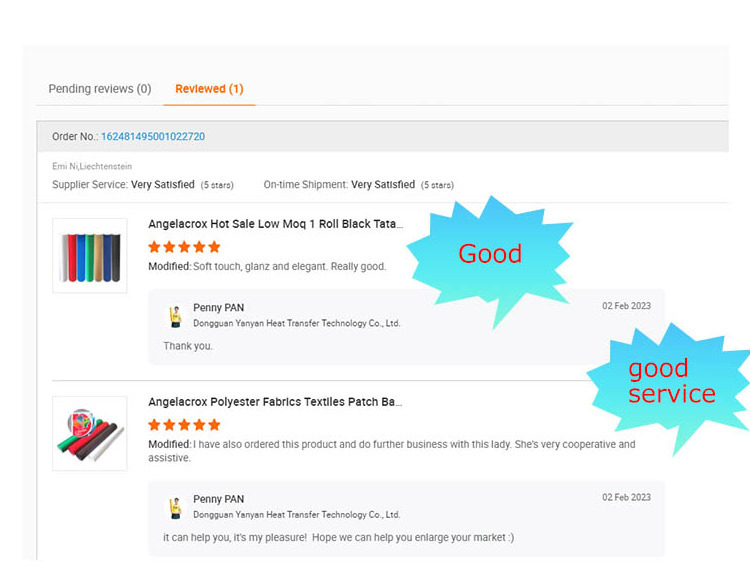The height and width of the screenshot is (579, 750).
Task: Click the five-star rating of second review
Action: pyautogui.click(x=184, y=425)
